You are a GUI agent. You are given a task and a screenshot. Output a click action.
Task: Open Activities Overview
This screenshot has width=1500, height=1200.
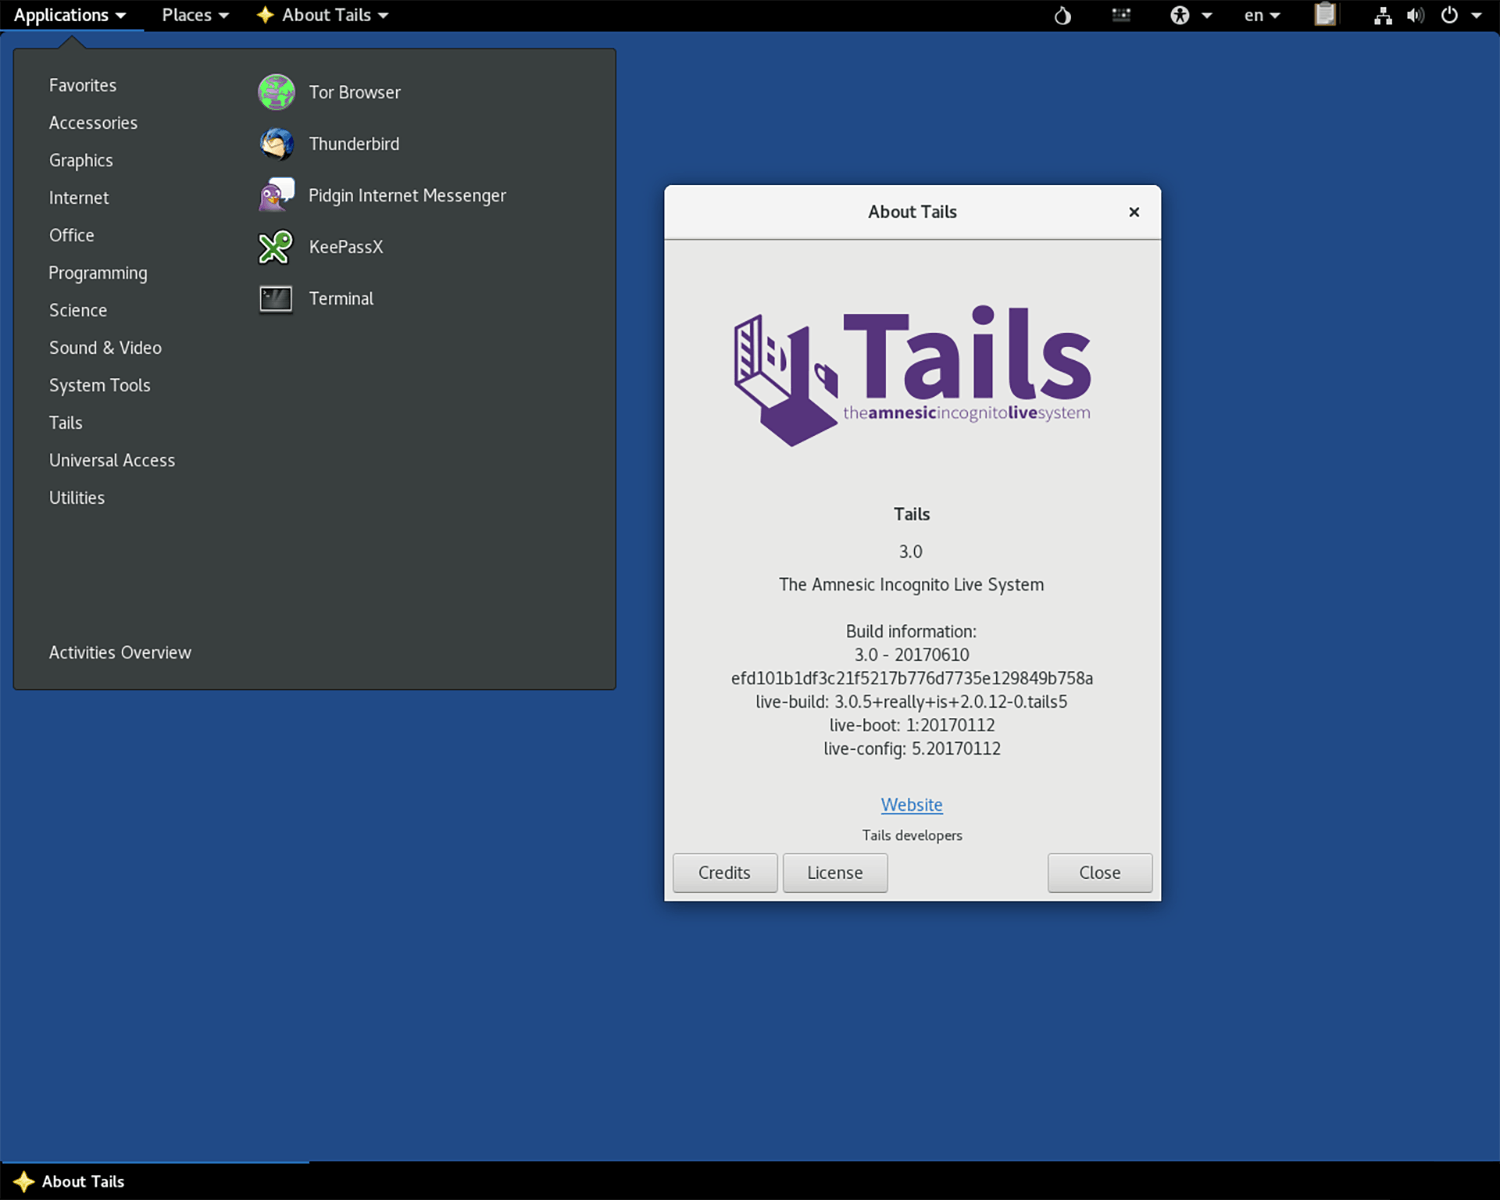(120, 653)
